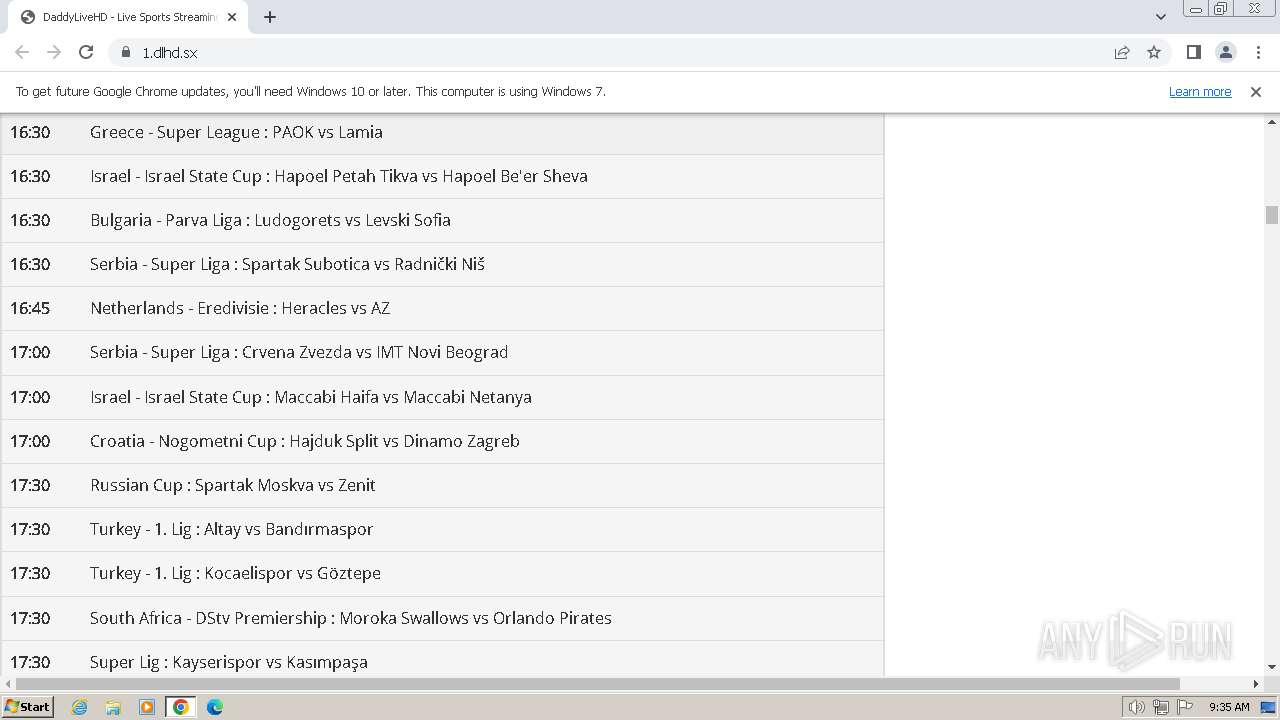
Task: Open the tab search dropdown arrow
Action: click(x=1161, y=17)
